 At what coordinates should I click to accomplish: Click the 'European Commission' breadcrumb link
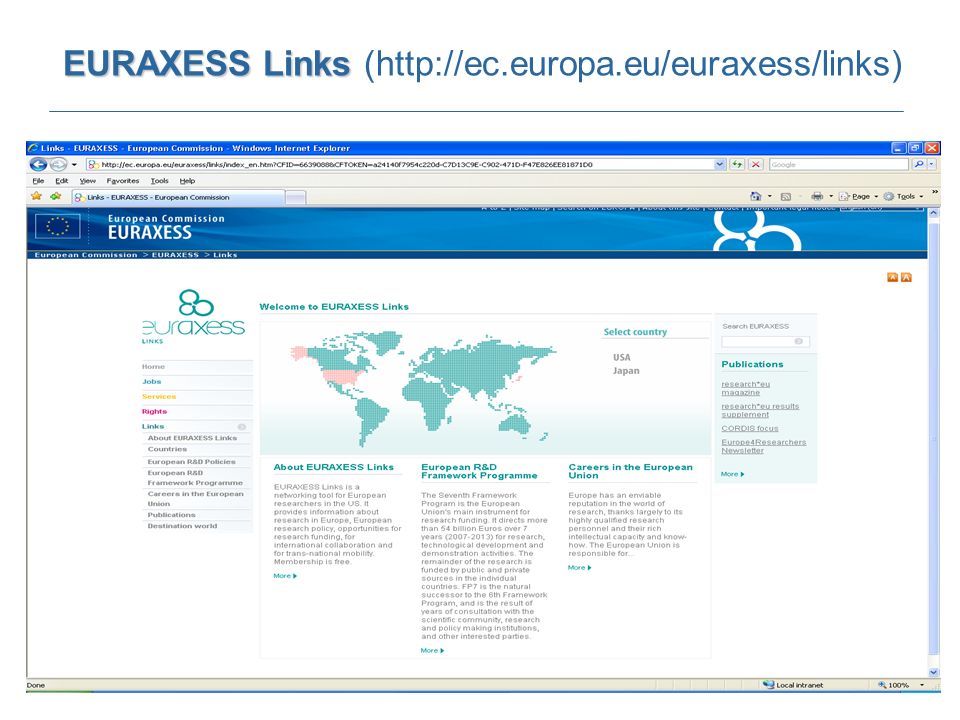pos(86,255)
